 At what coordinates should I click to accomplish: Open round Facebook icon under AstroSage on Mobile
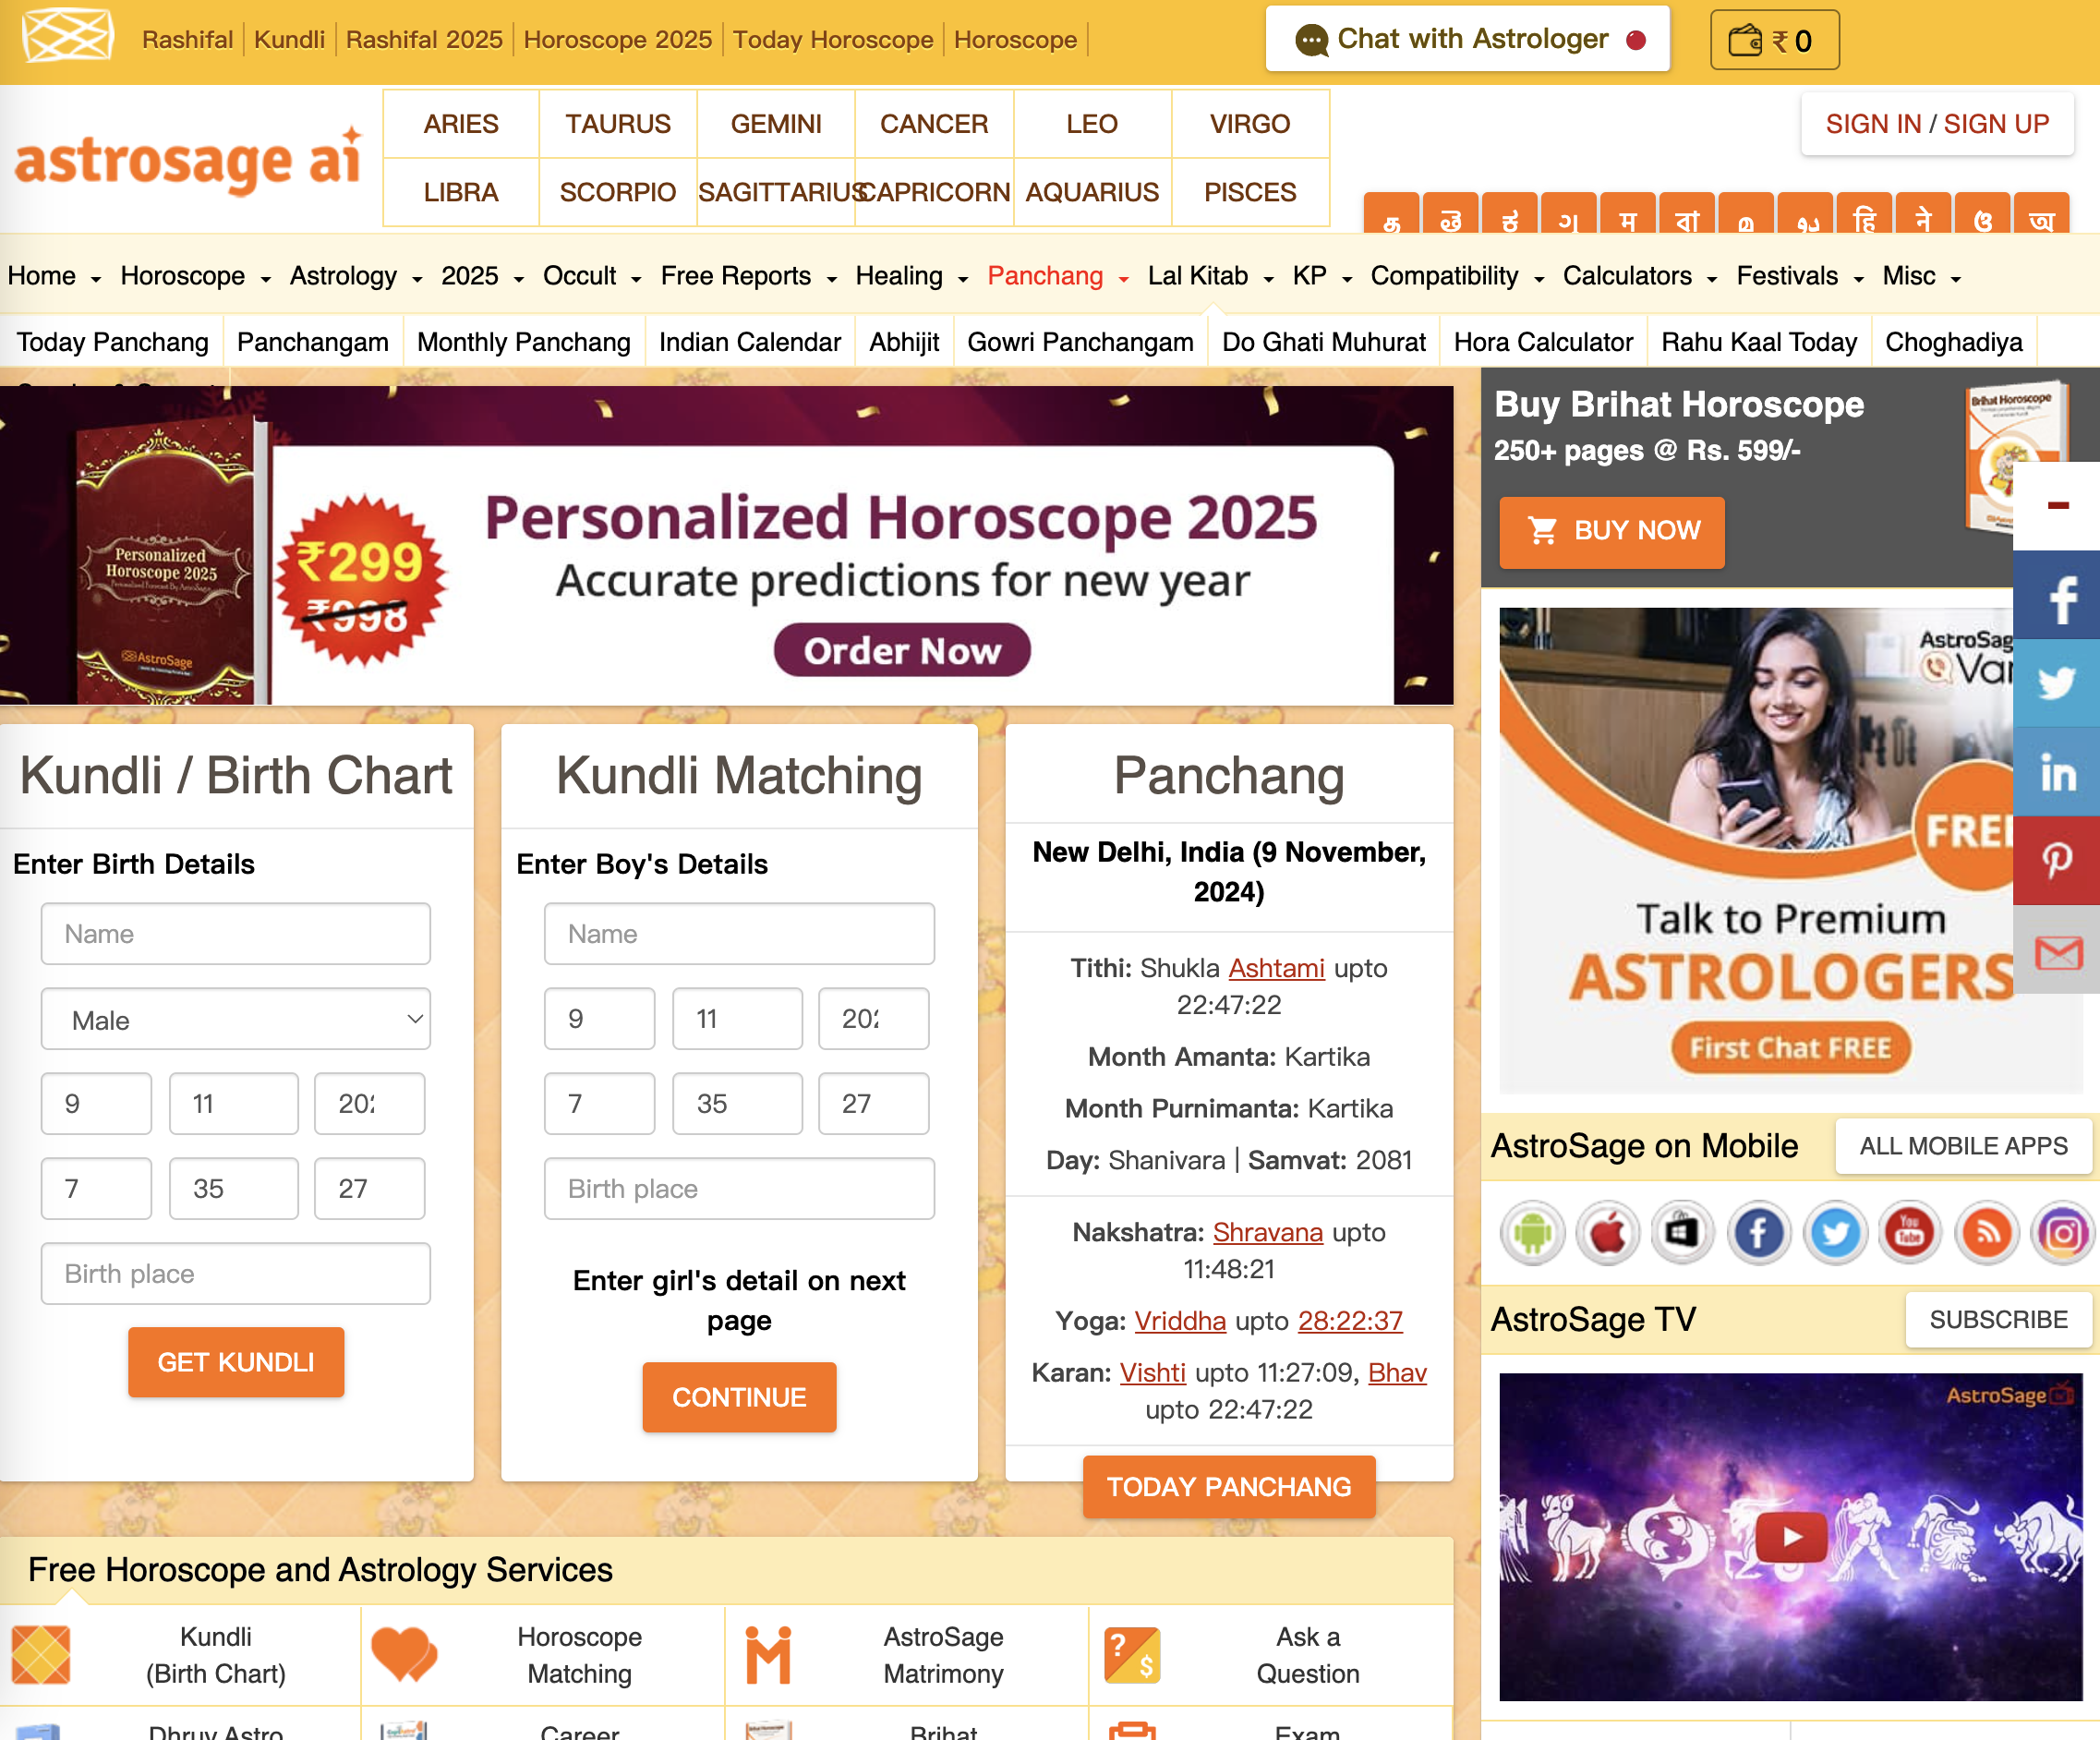tap(1759, 1233)
